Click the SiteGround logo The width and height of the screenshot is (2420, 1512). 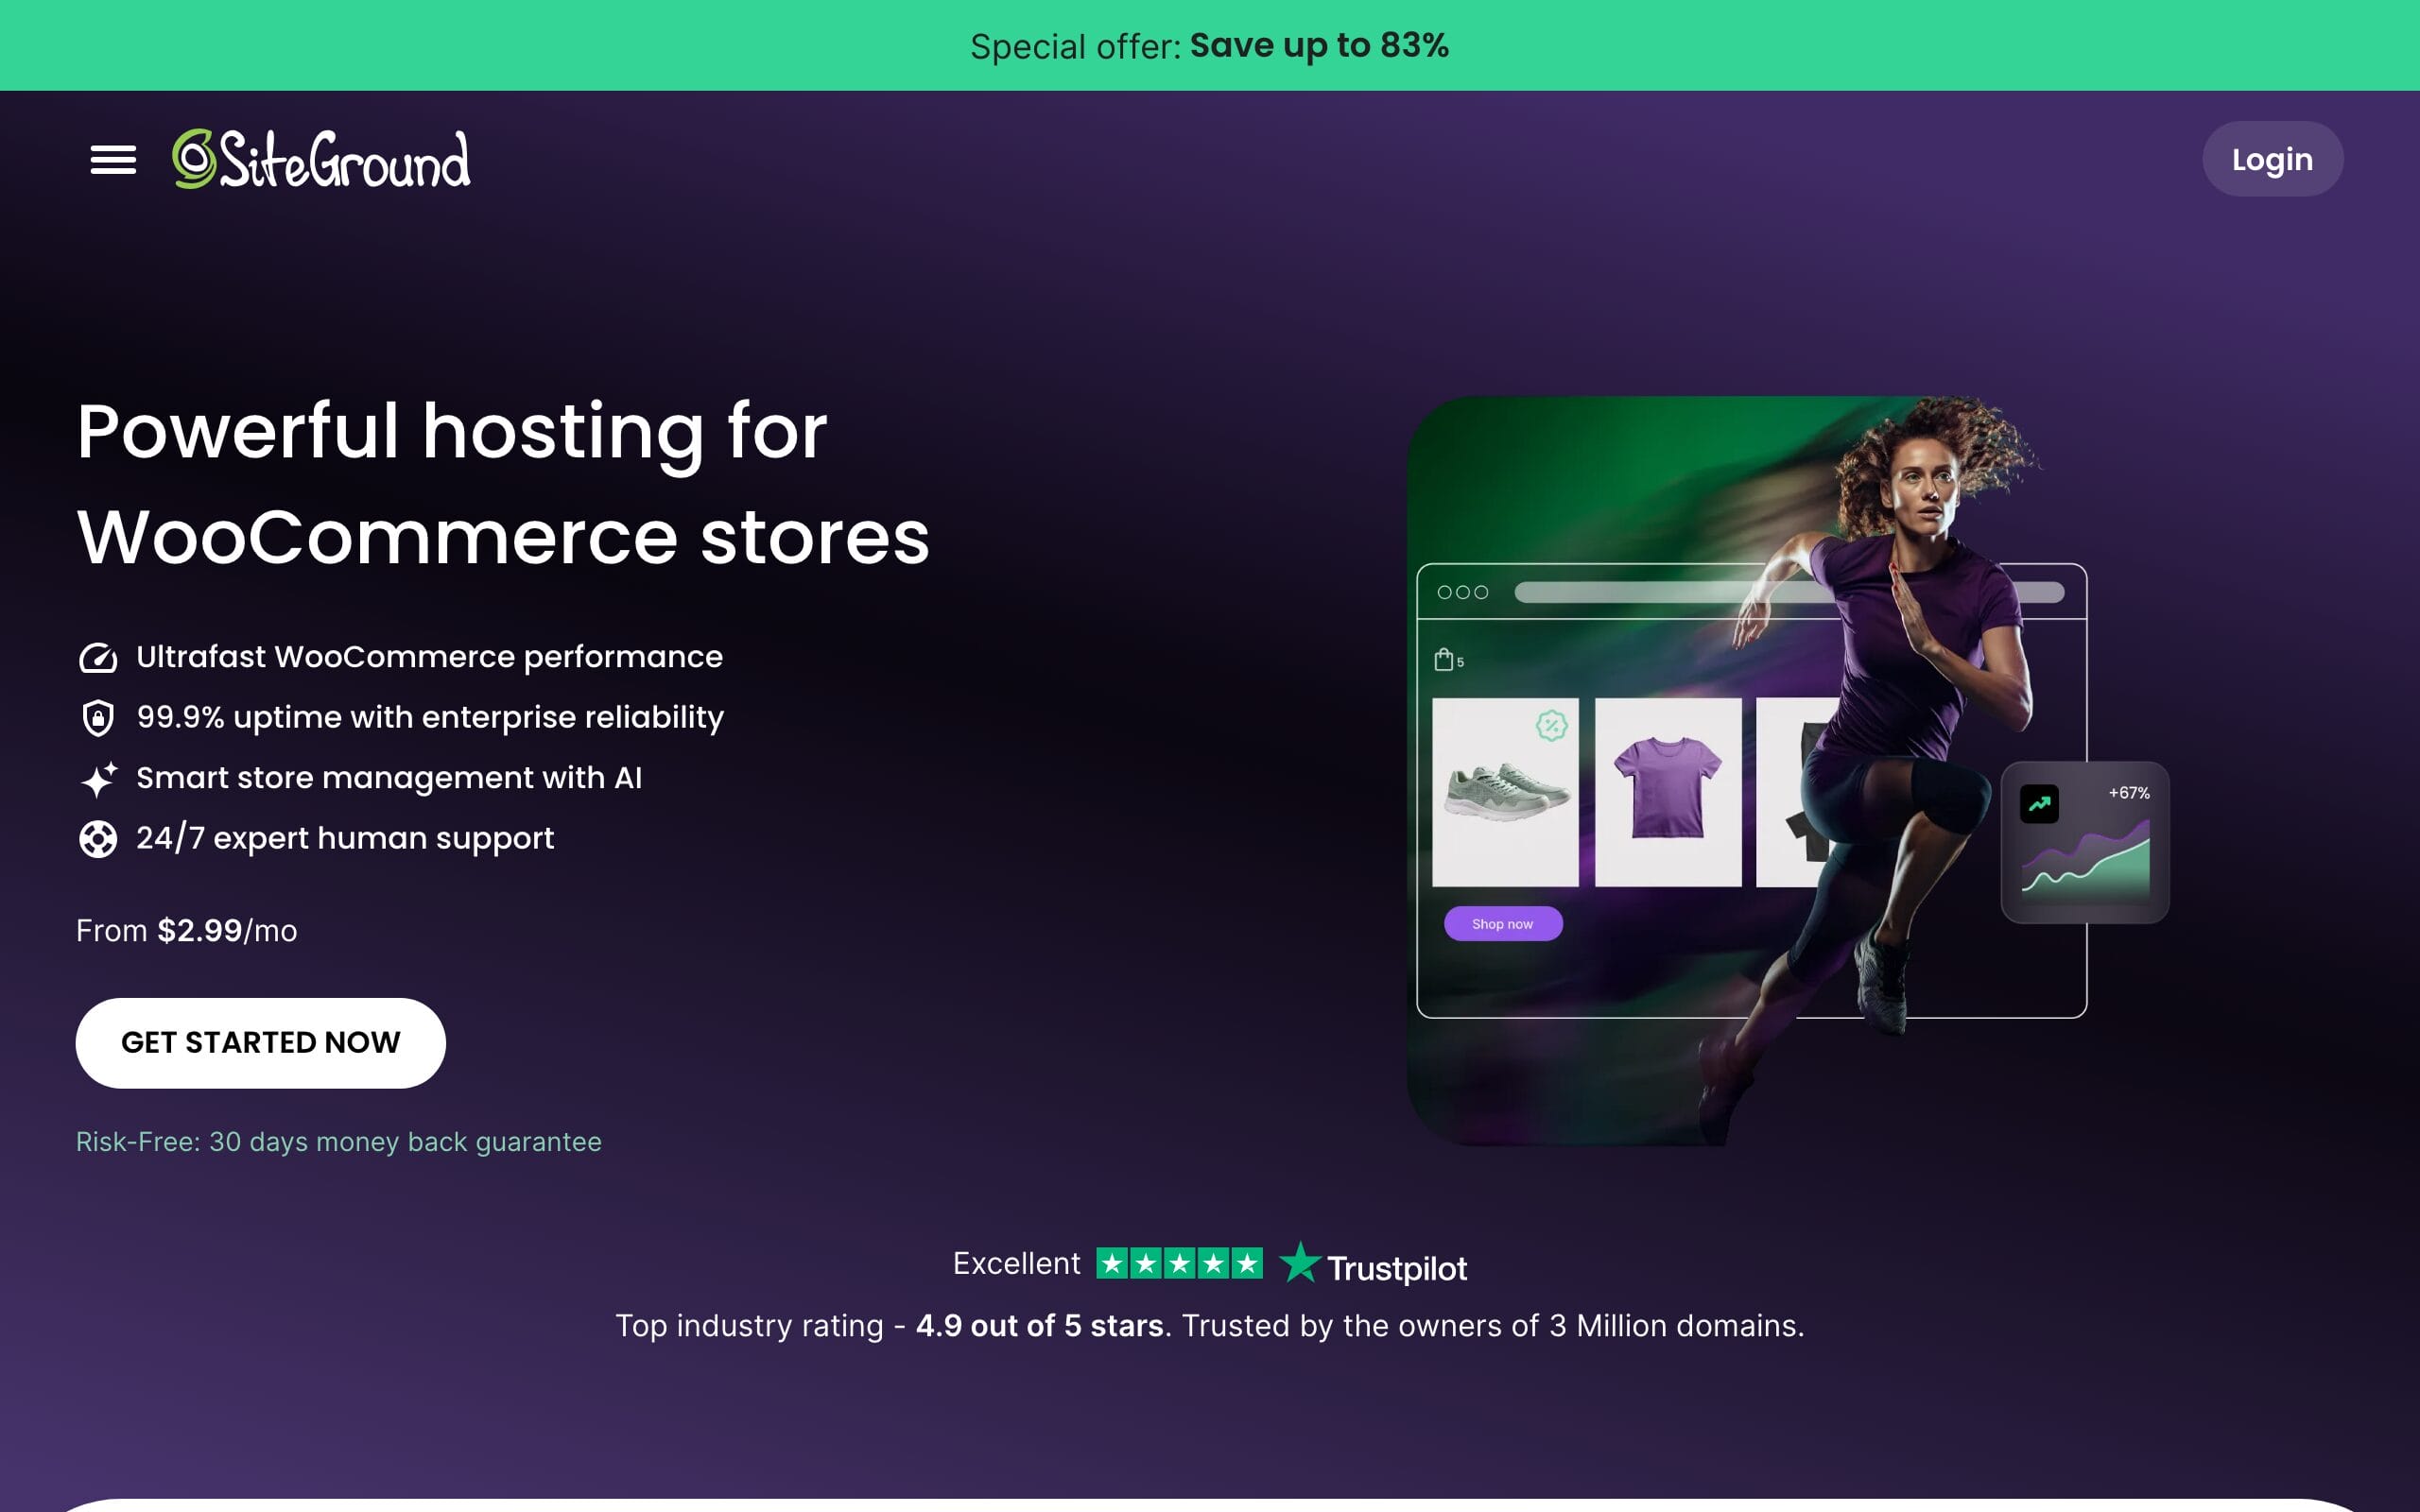(321, 160)
